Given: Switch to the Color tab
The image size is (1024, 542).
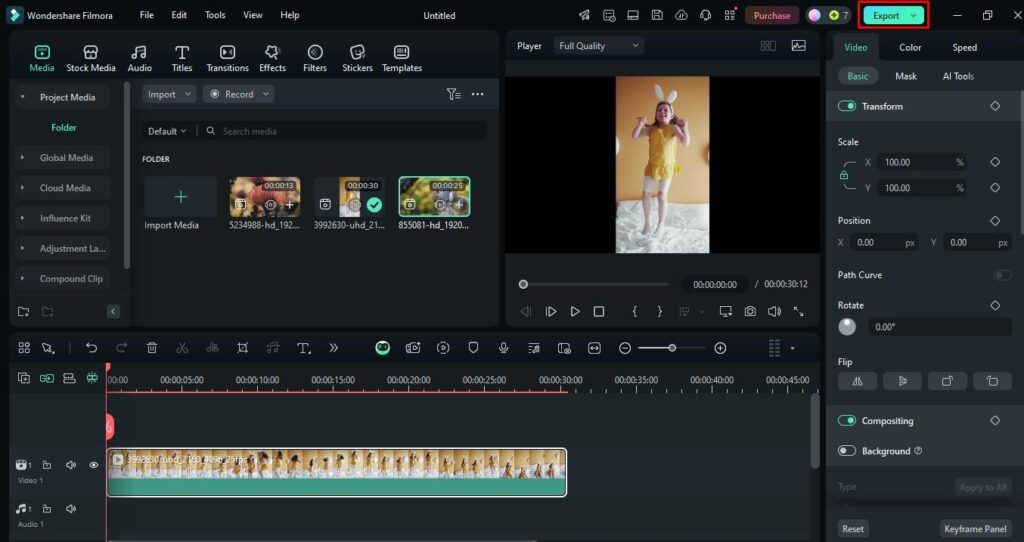Looking at the screenshot, I should point(910,47).
